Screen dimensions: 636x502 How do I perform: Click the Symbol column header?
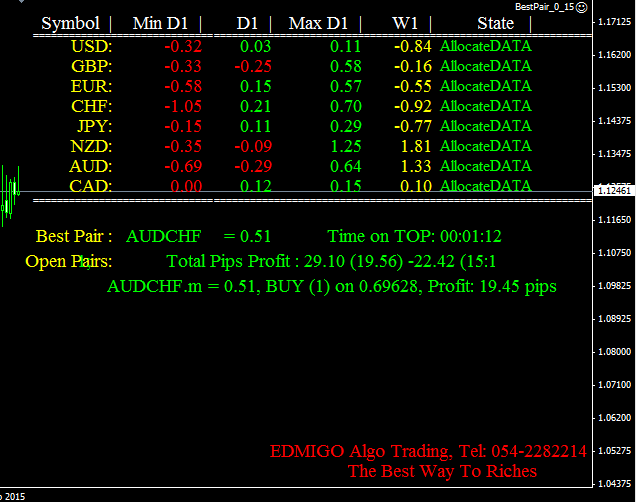pos(71,23)
